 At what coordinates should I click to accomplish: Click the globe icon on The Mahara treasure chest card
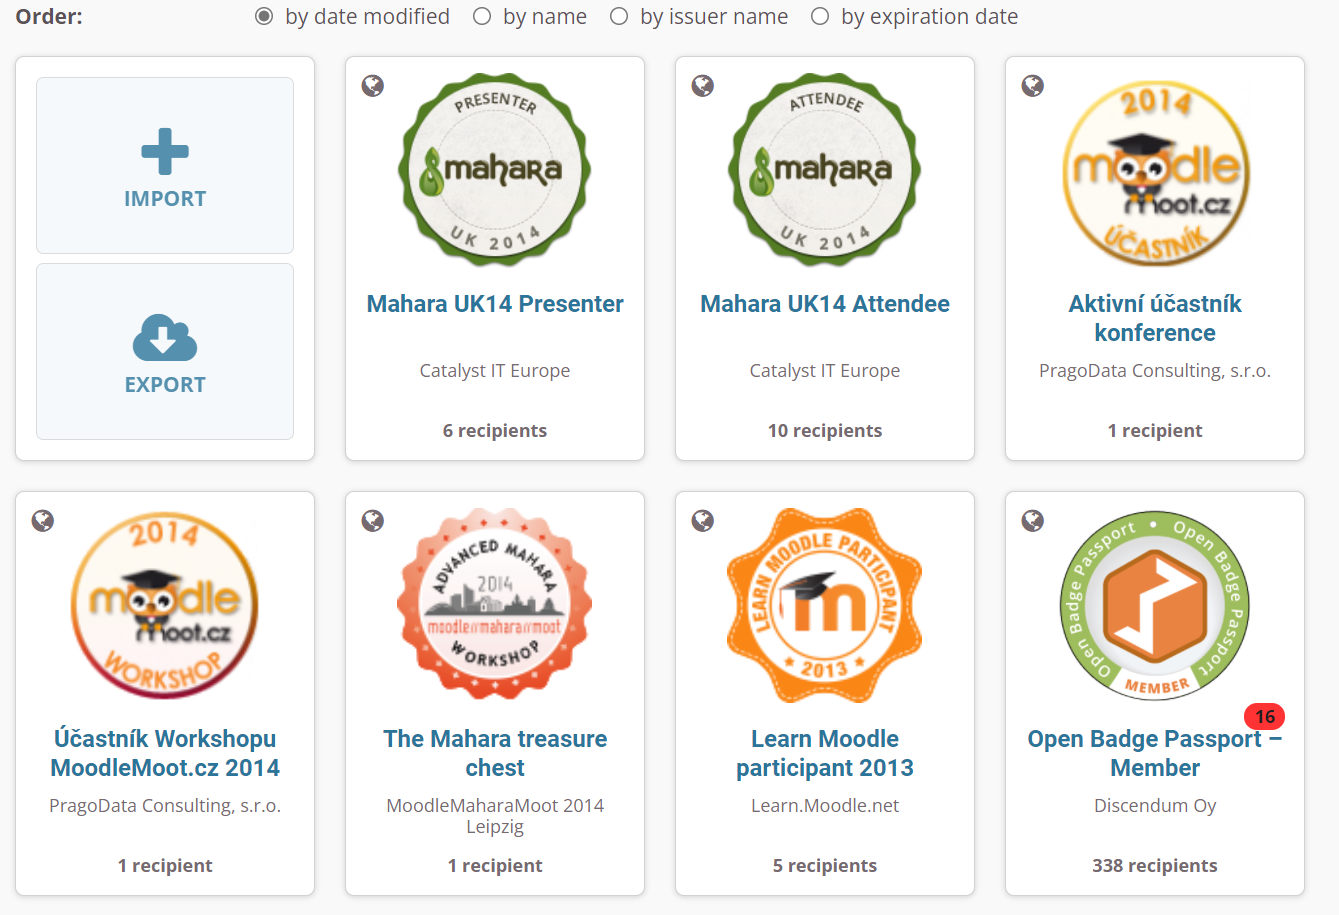[x=372, y=521]
